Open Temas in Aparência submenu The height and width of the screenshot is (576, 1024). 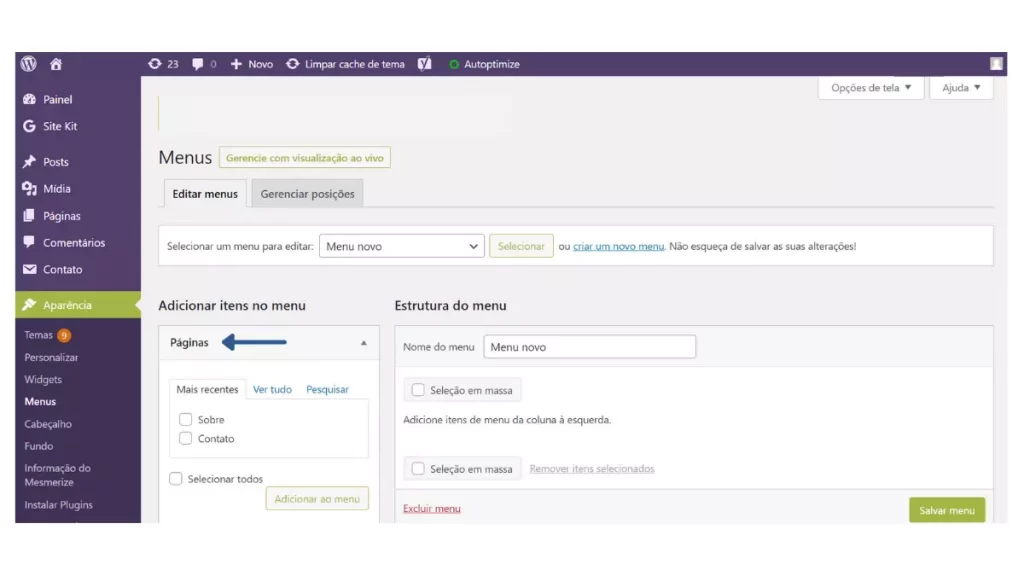click(x=39, y=335)
